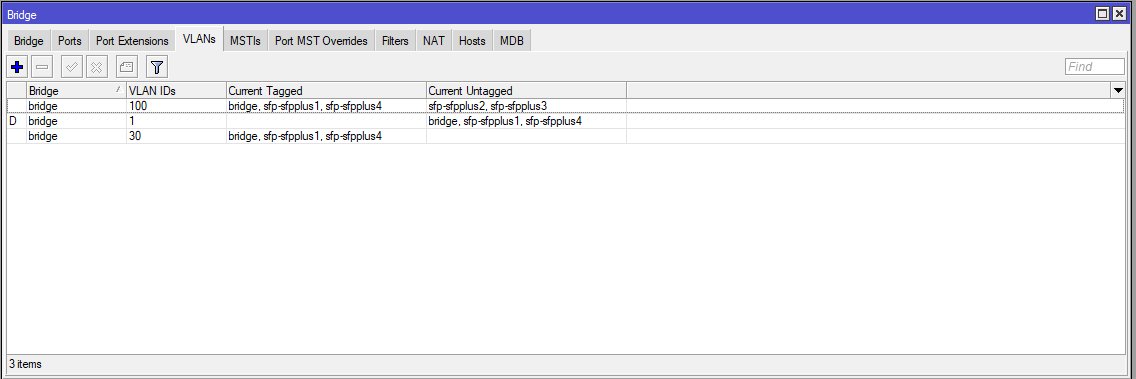Click tagged ports cell in VLAN 100 row
Image resolution: width=1136 pixels, height=379 pixels.
[326, 106]
